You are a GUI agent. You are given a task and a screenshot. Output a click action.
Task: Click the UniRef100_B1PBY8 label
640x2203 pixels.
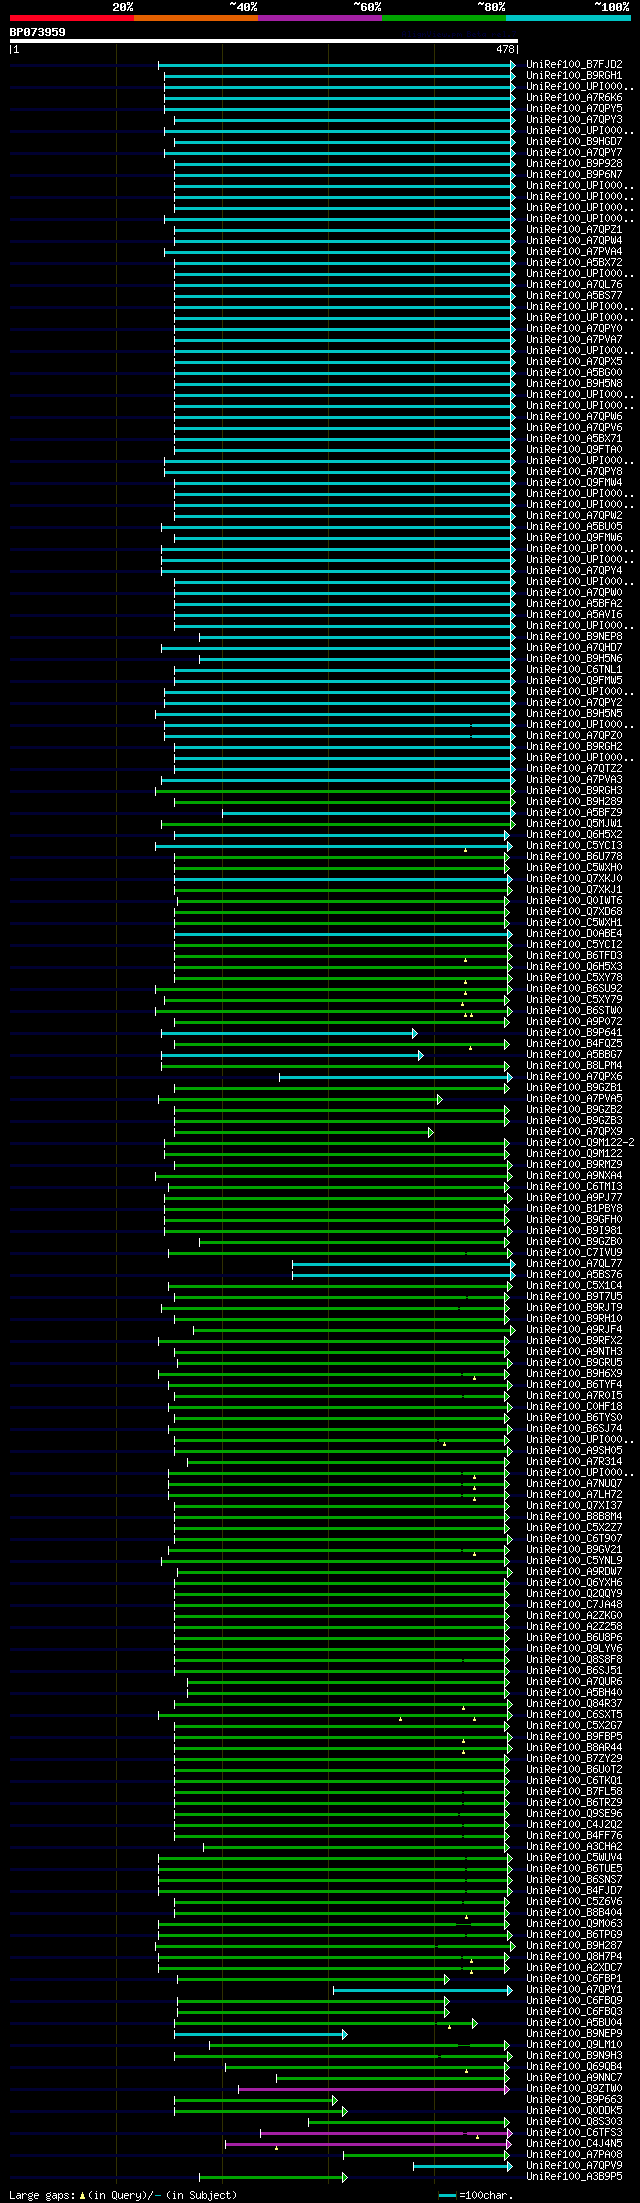[574, 1209]
